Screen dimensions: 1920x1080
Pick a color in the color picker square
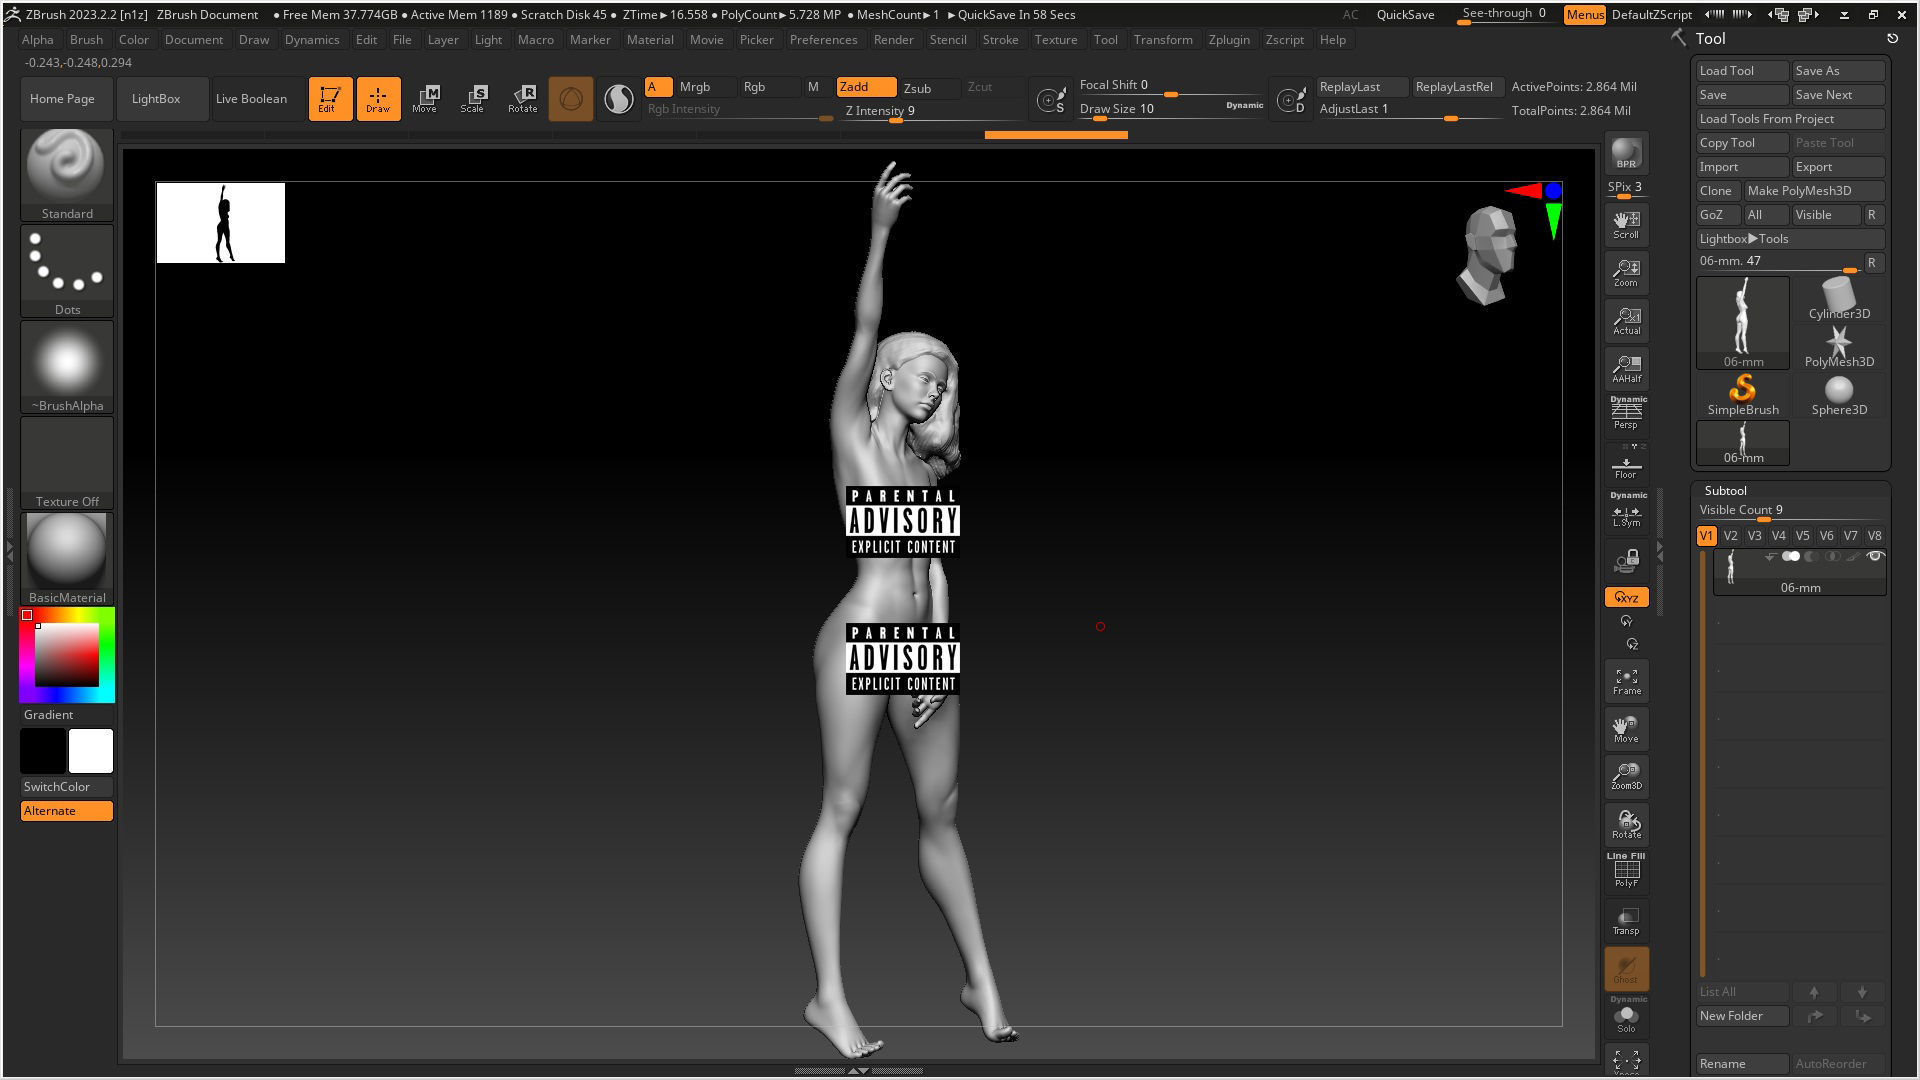pyautogui.click(x=67, y=654)
